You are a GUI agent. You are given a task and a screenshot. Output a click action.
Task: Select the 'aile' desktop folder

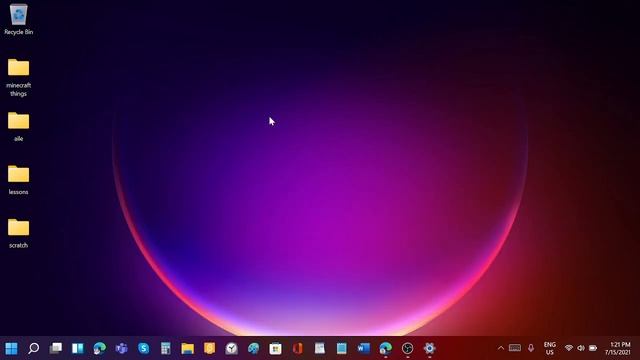pos(18,127)
